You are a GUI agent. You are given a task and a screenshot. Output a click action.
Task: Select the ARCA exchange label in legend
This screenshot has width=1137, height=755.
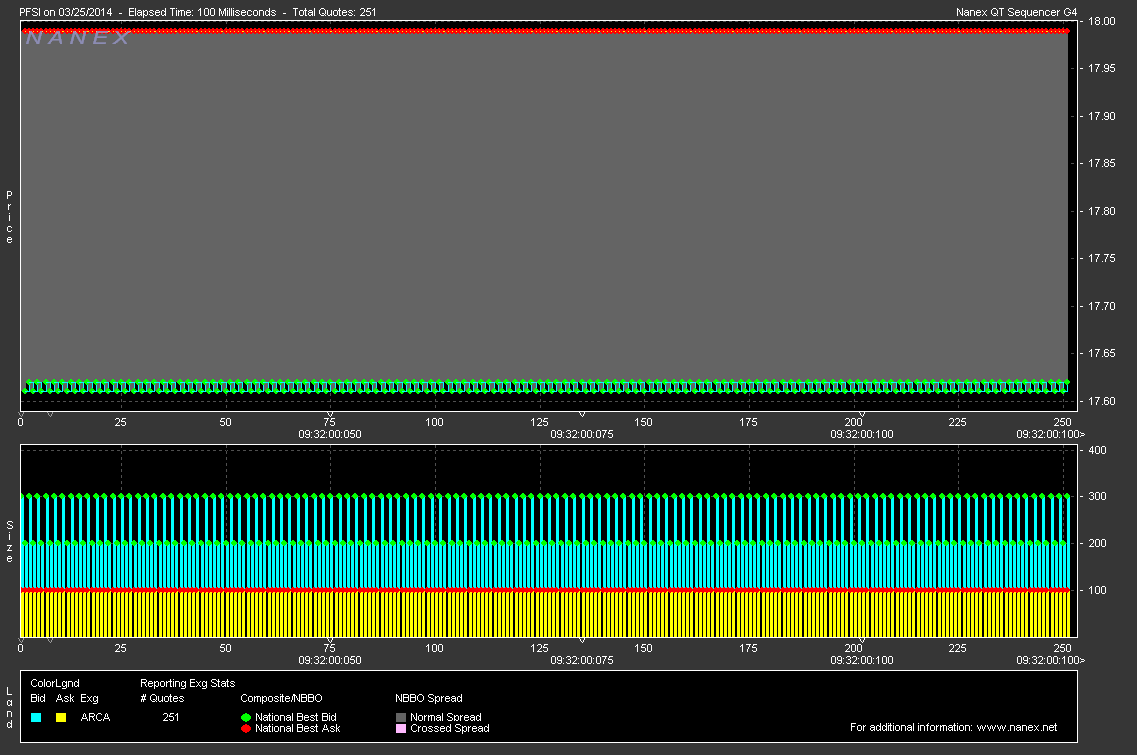pos(95,717)
